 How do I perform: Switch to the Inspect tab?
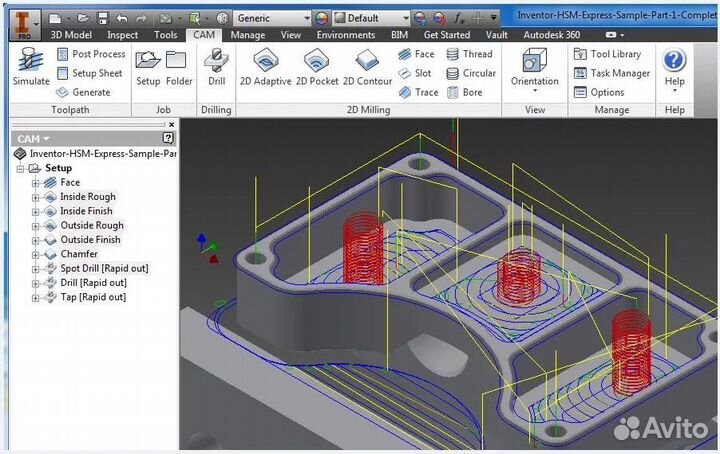pos(123,35)
